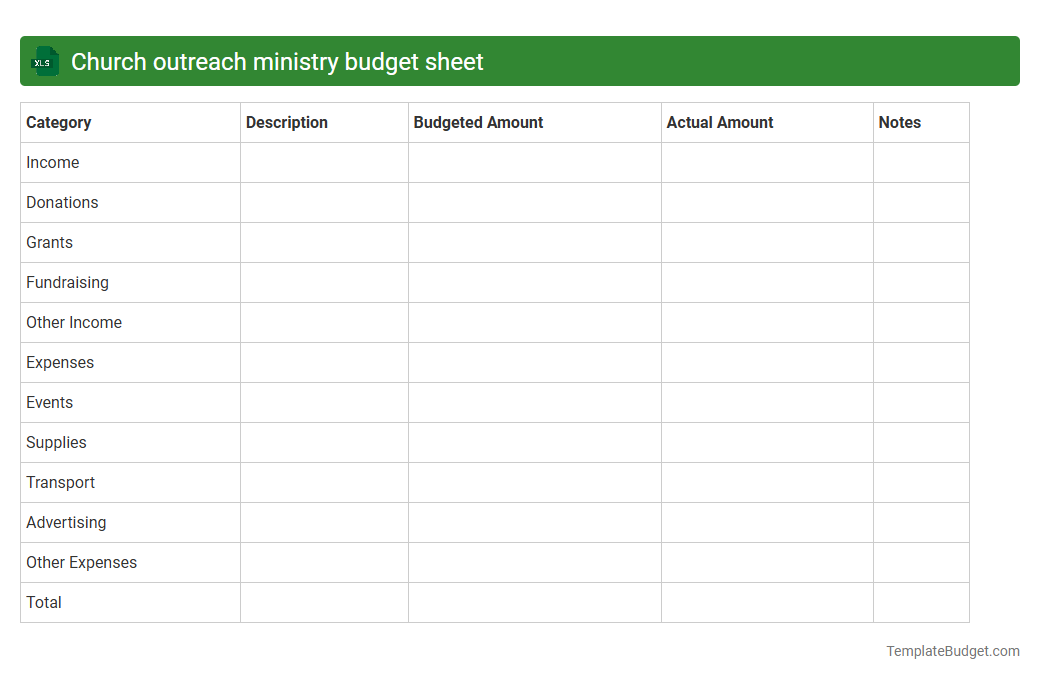Click the Events category cell
The image size is (1040, 680).
(x=50, y=402)
